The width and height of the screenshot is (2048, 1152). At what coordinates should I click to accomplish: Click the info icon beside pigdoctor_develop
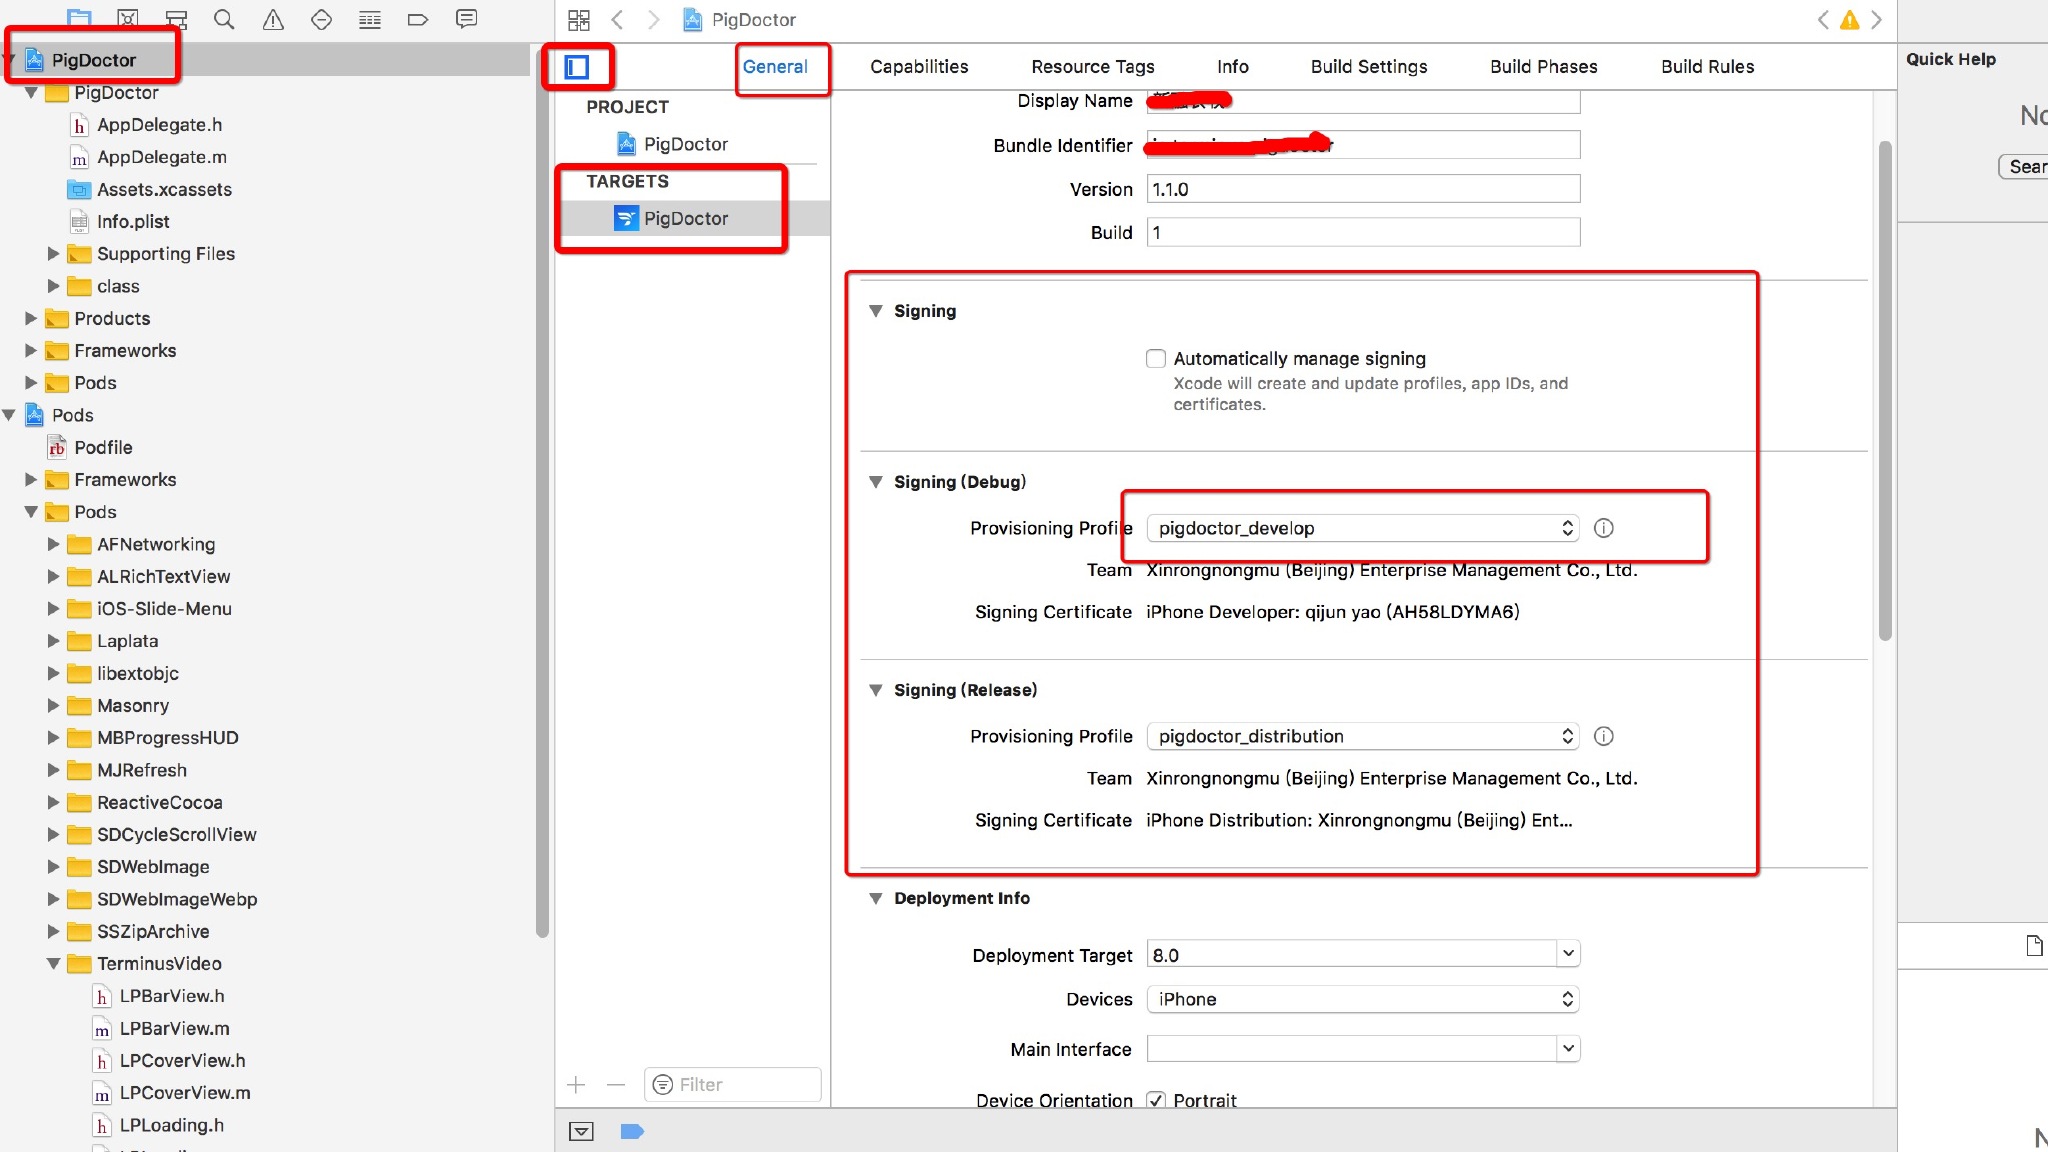(1603, 528)
